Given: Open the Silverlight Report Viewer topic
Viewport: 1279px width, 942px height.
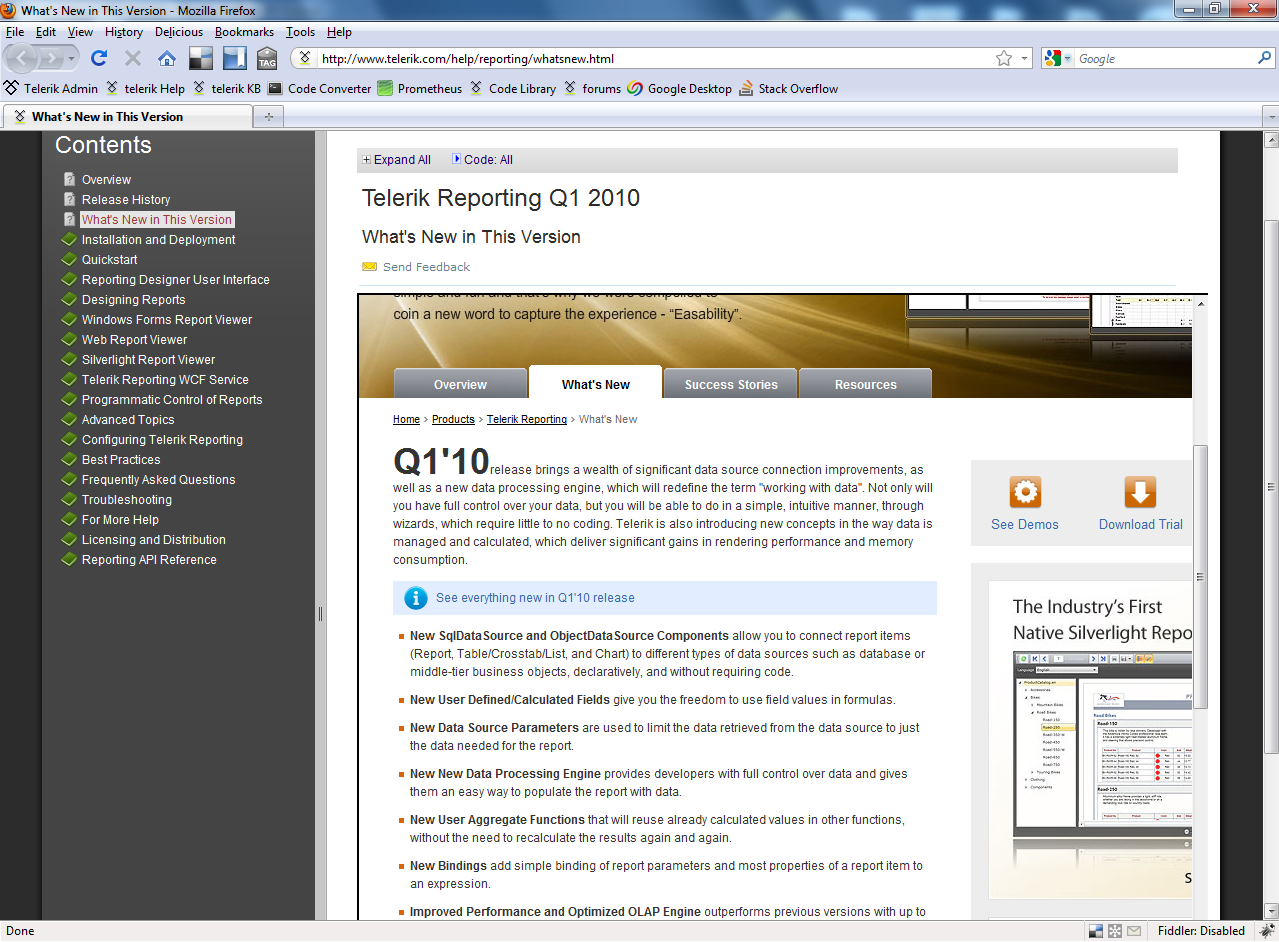Looking at the screenshot, I should pyautogui.click(x=148, y=360).
